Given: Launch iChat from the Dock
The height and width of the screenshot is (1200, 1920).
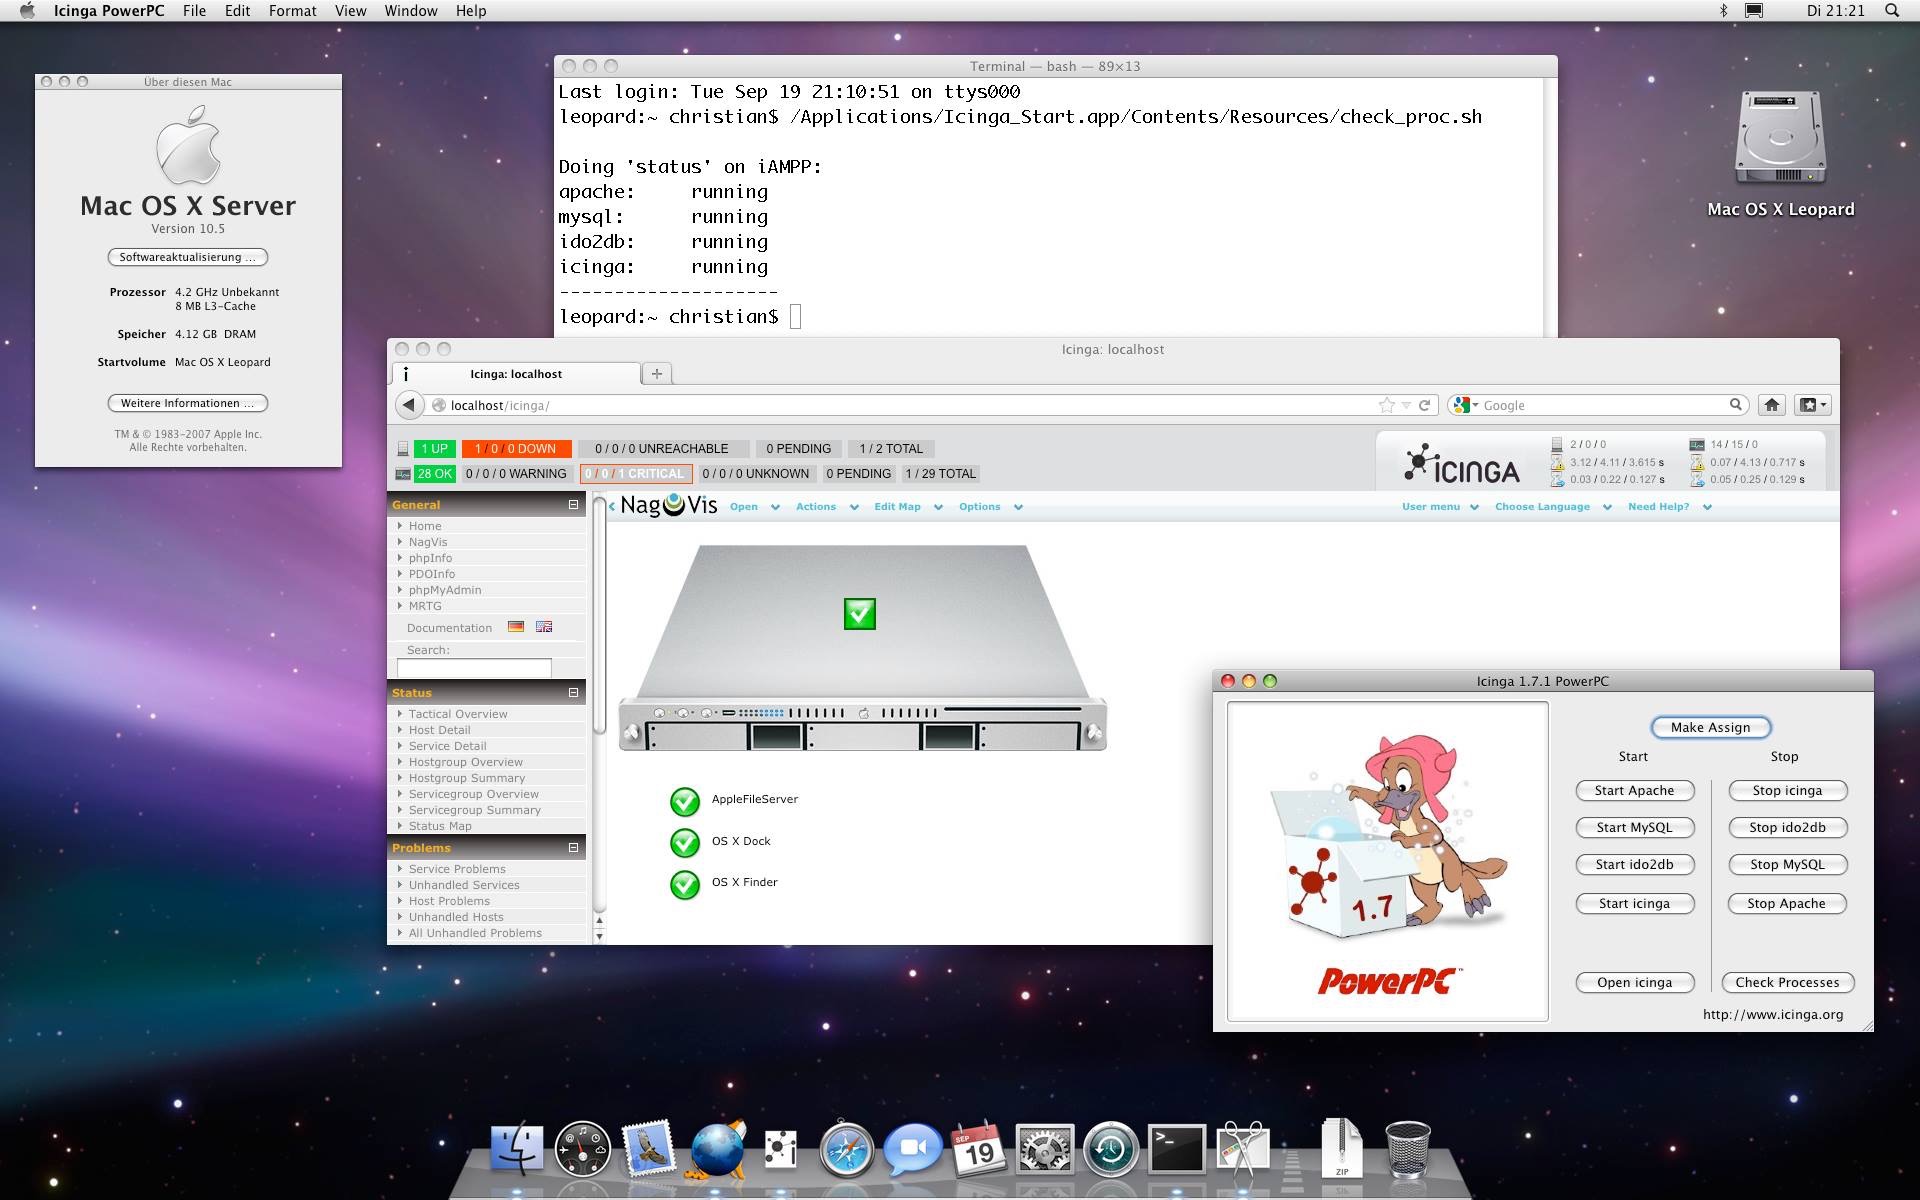Looking at the screenshot, I should click(x=913, y=1148).
